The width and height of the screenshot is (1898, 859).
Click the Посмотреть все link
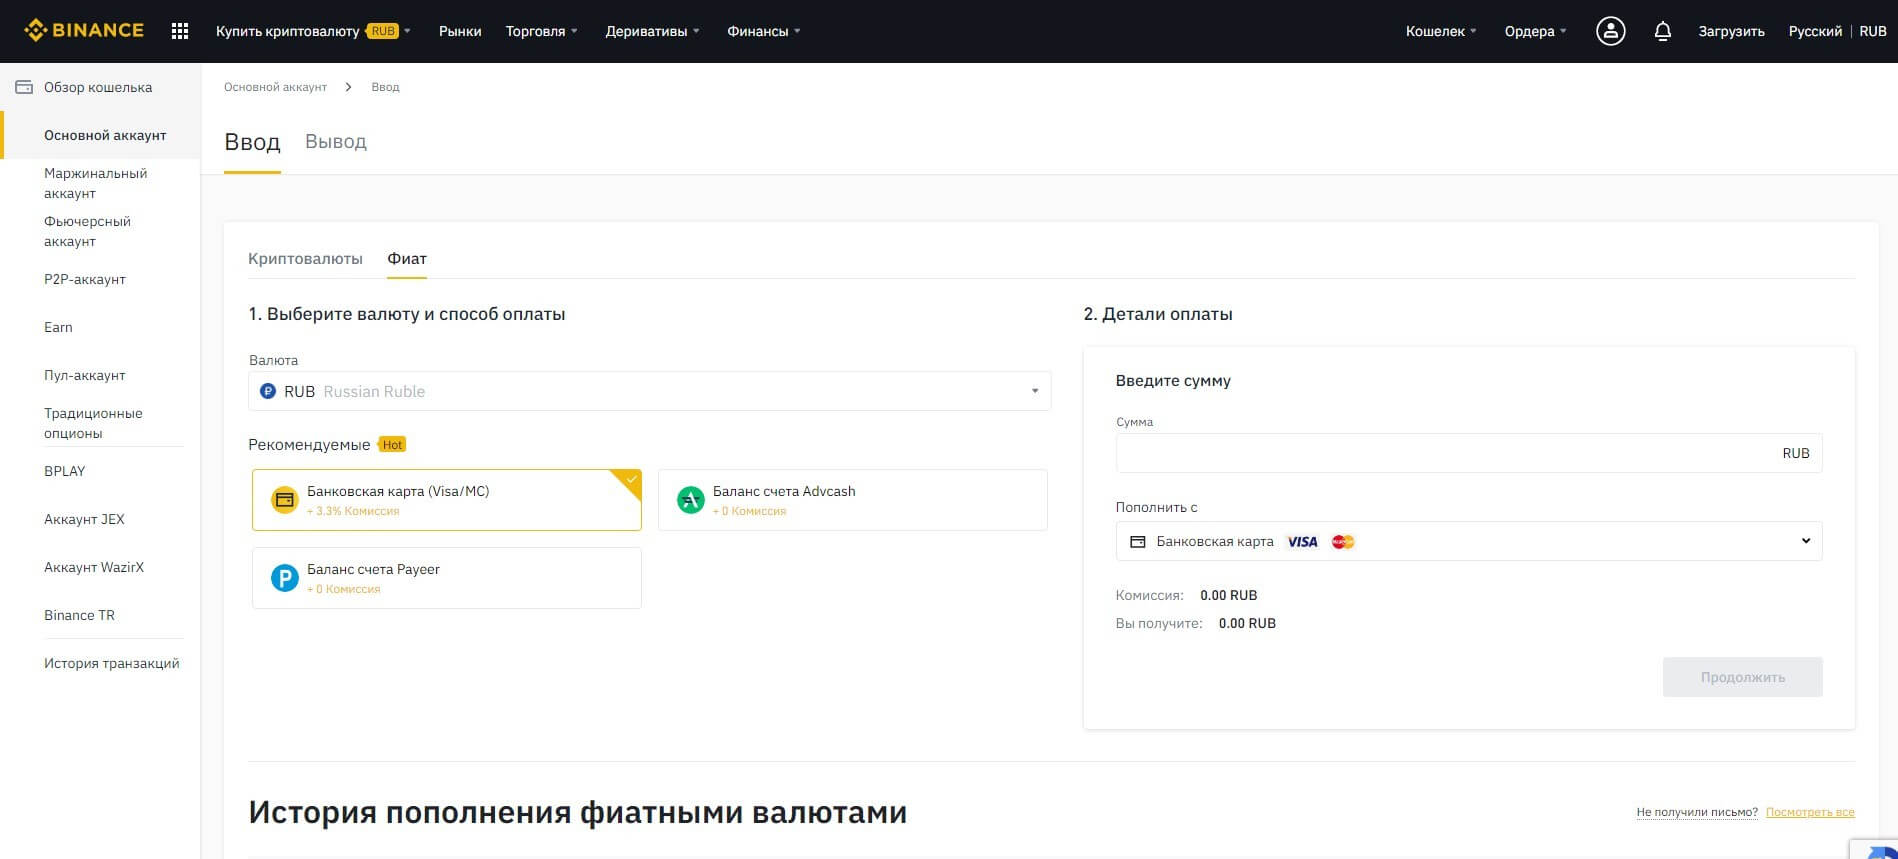(1810, 812)
